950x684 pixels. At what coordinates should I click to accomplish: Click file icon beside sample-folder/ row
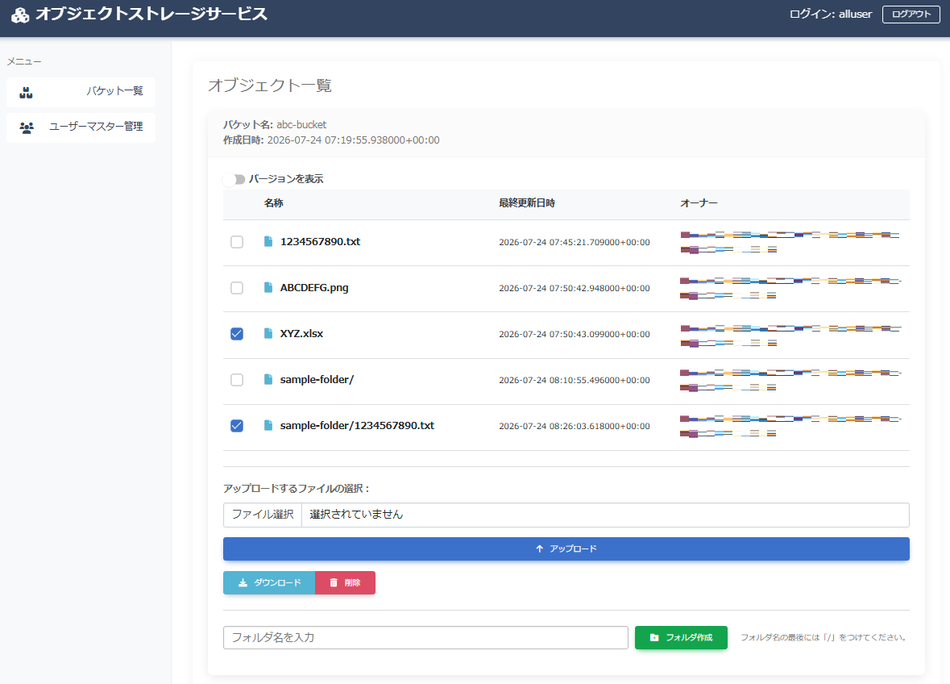(x=268, y=380)
